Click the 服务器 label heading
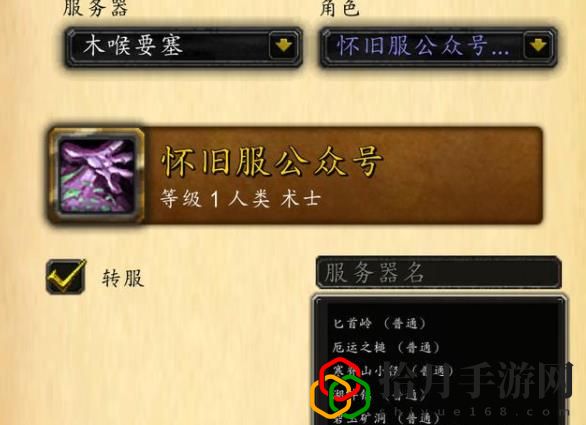 [96, 8]
